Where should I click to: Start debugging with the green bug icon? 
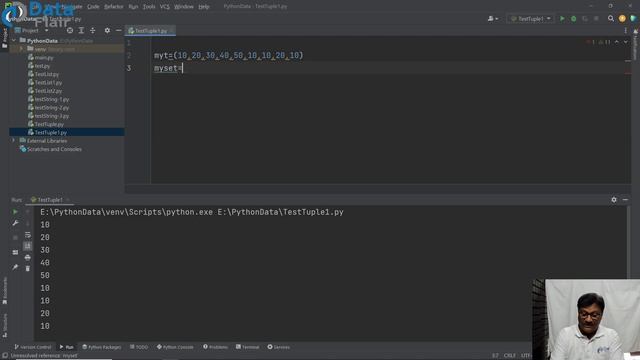pyautogui.click(x=573, y=18)
